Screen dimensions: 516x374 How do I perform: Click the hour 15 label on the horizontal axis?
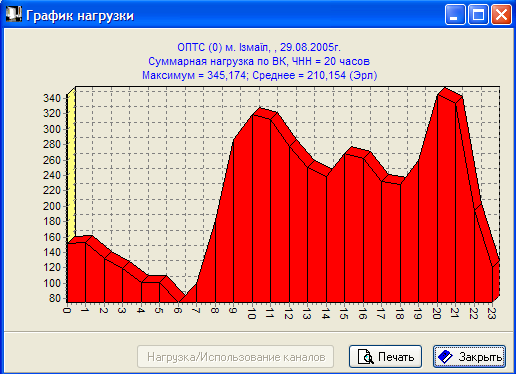(x=344, y=313)
